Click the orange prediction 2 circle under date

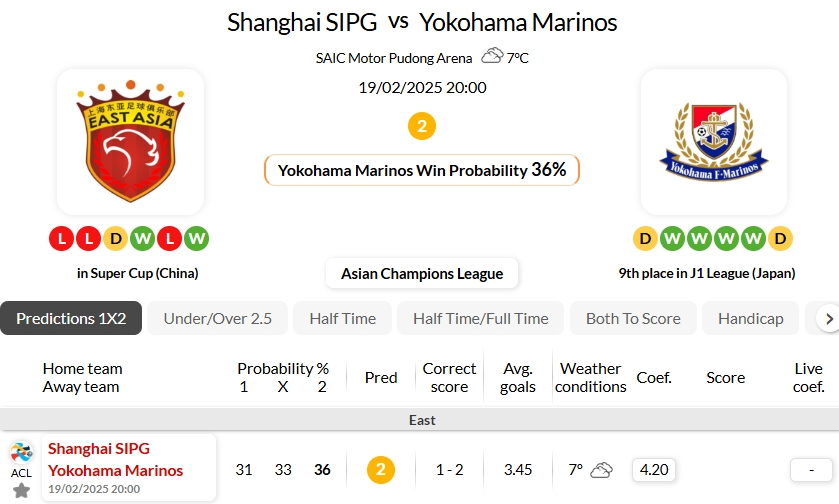pyautogui.click(x=422, y=126)
